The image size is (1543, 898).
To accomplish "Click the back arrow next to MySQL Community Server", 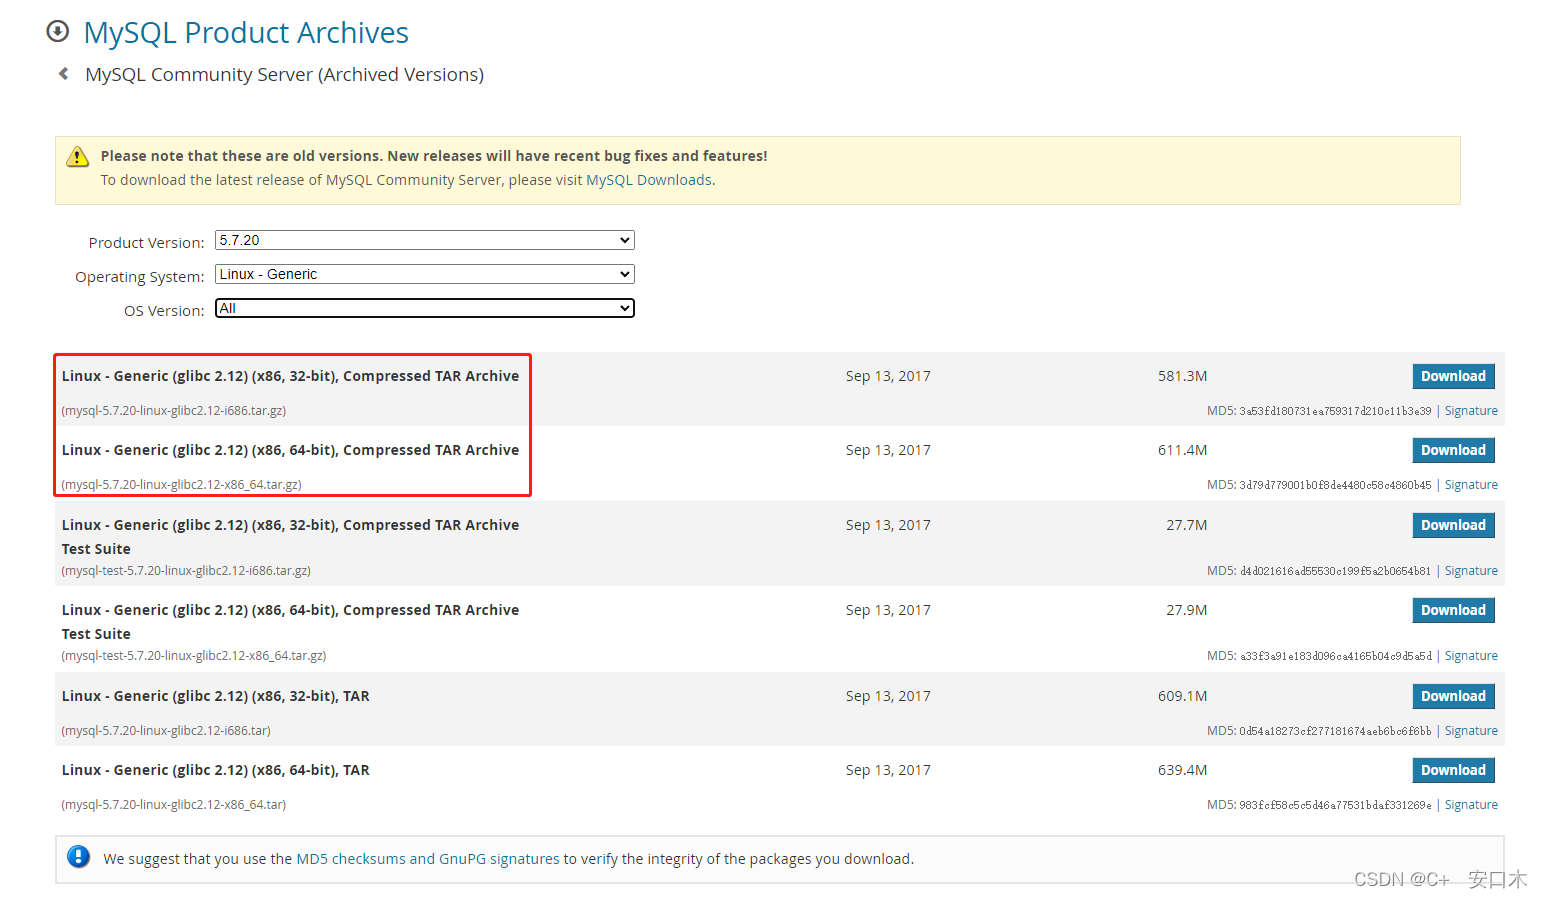I will [64, 74].
